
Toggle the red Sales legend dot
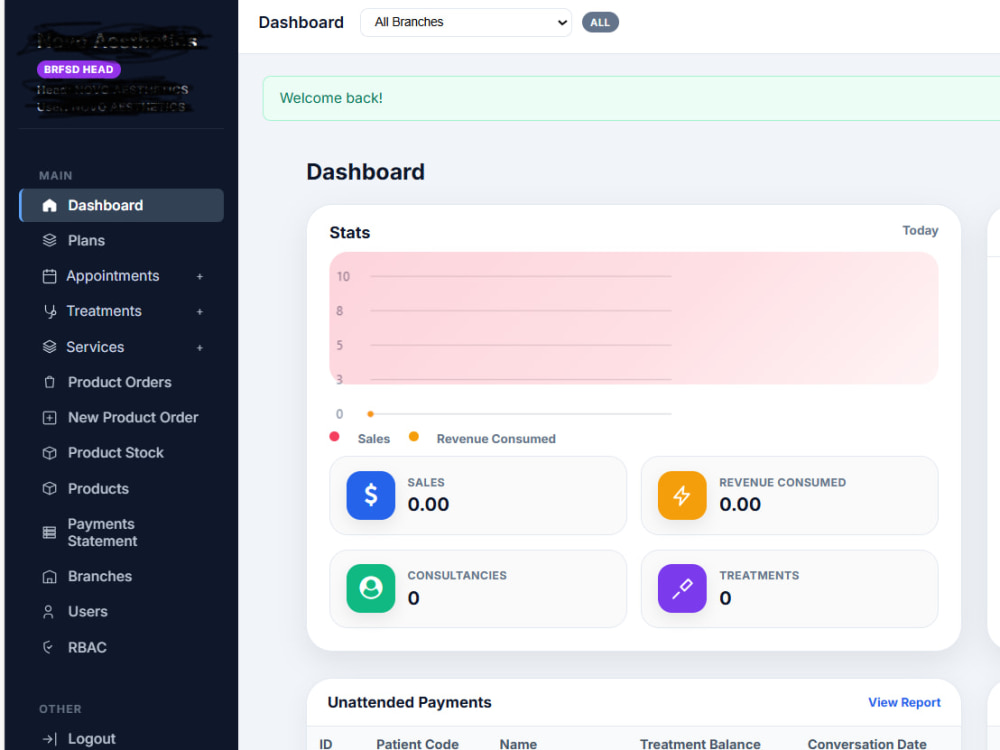tap(334, 437)
